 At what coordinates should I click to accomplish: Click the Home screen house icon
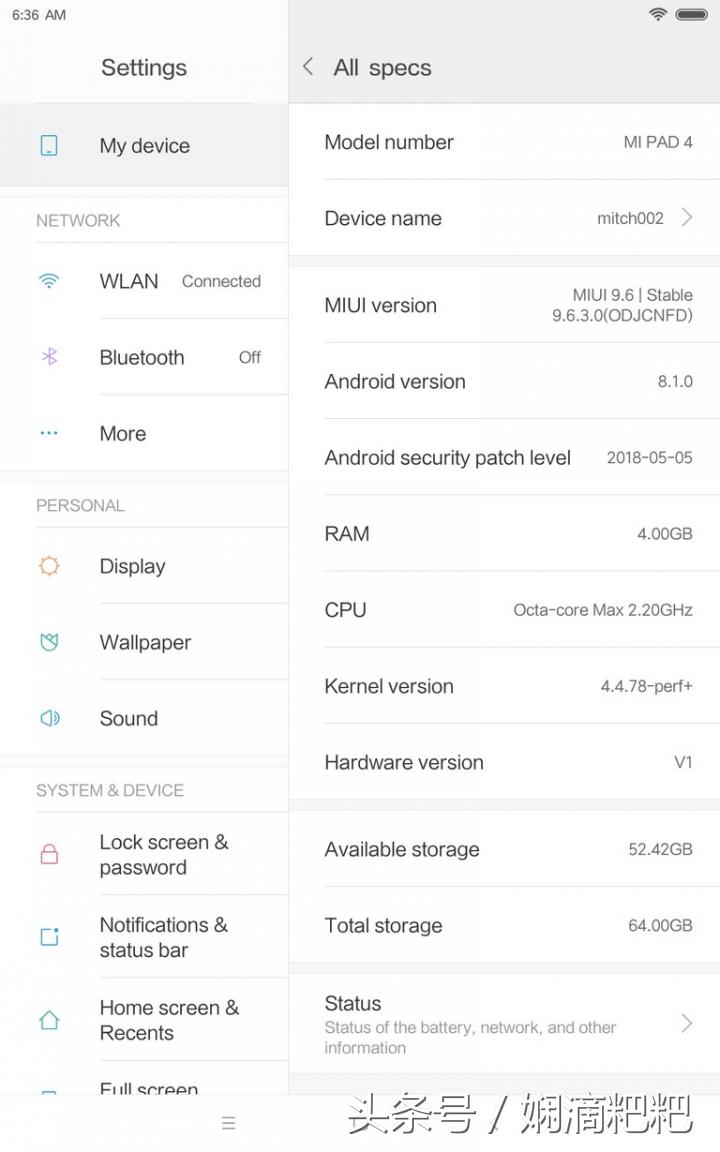tap(49, 1020)
